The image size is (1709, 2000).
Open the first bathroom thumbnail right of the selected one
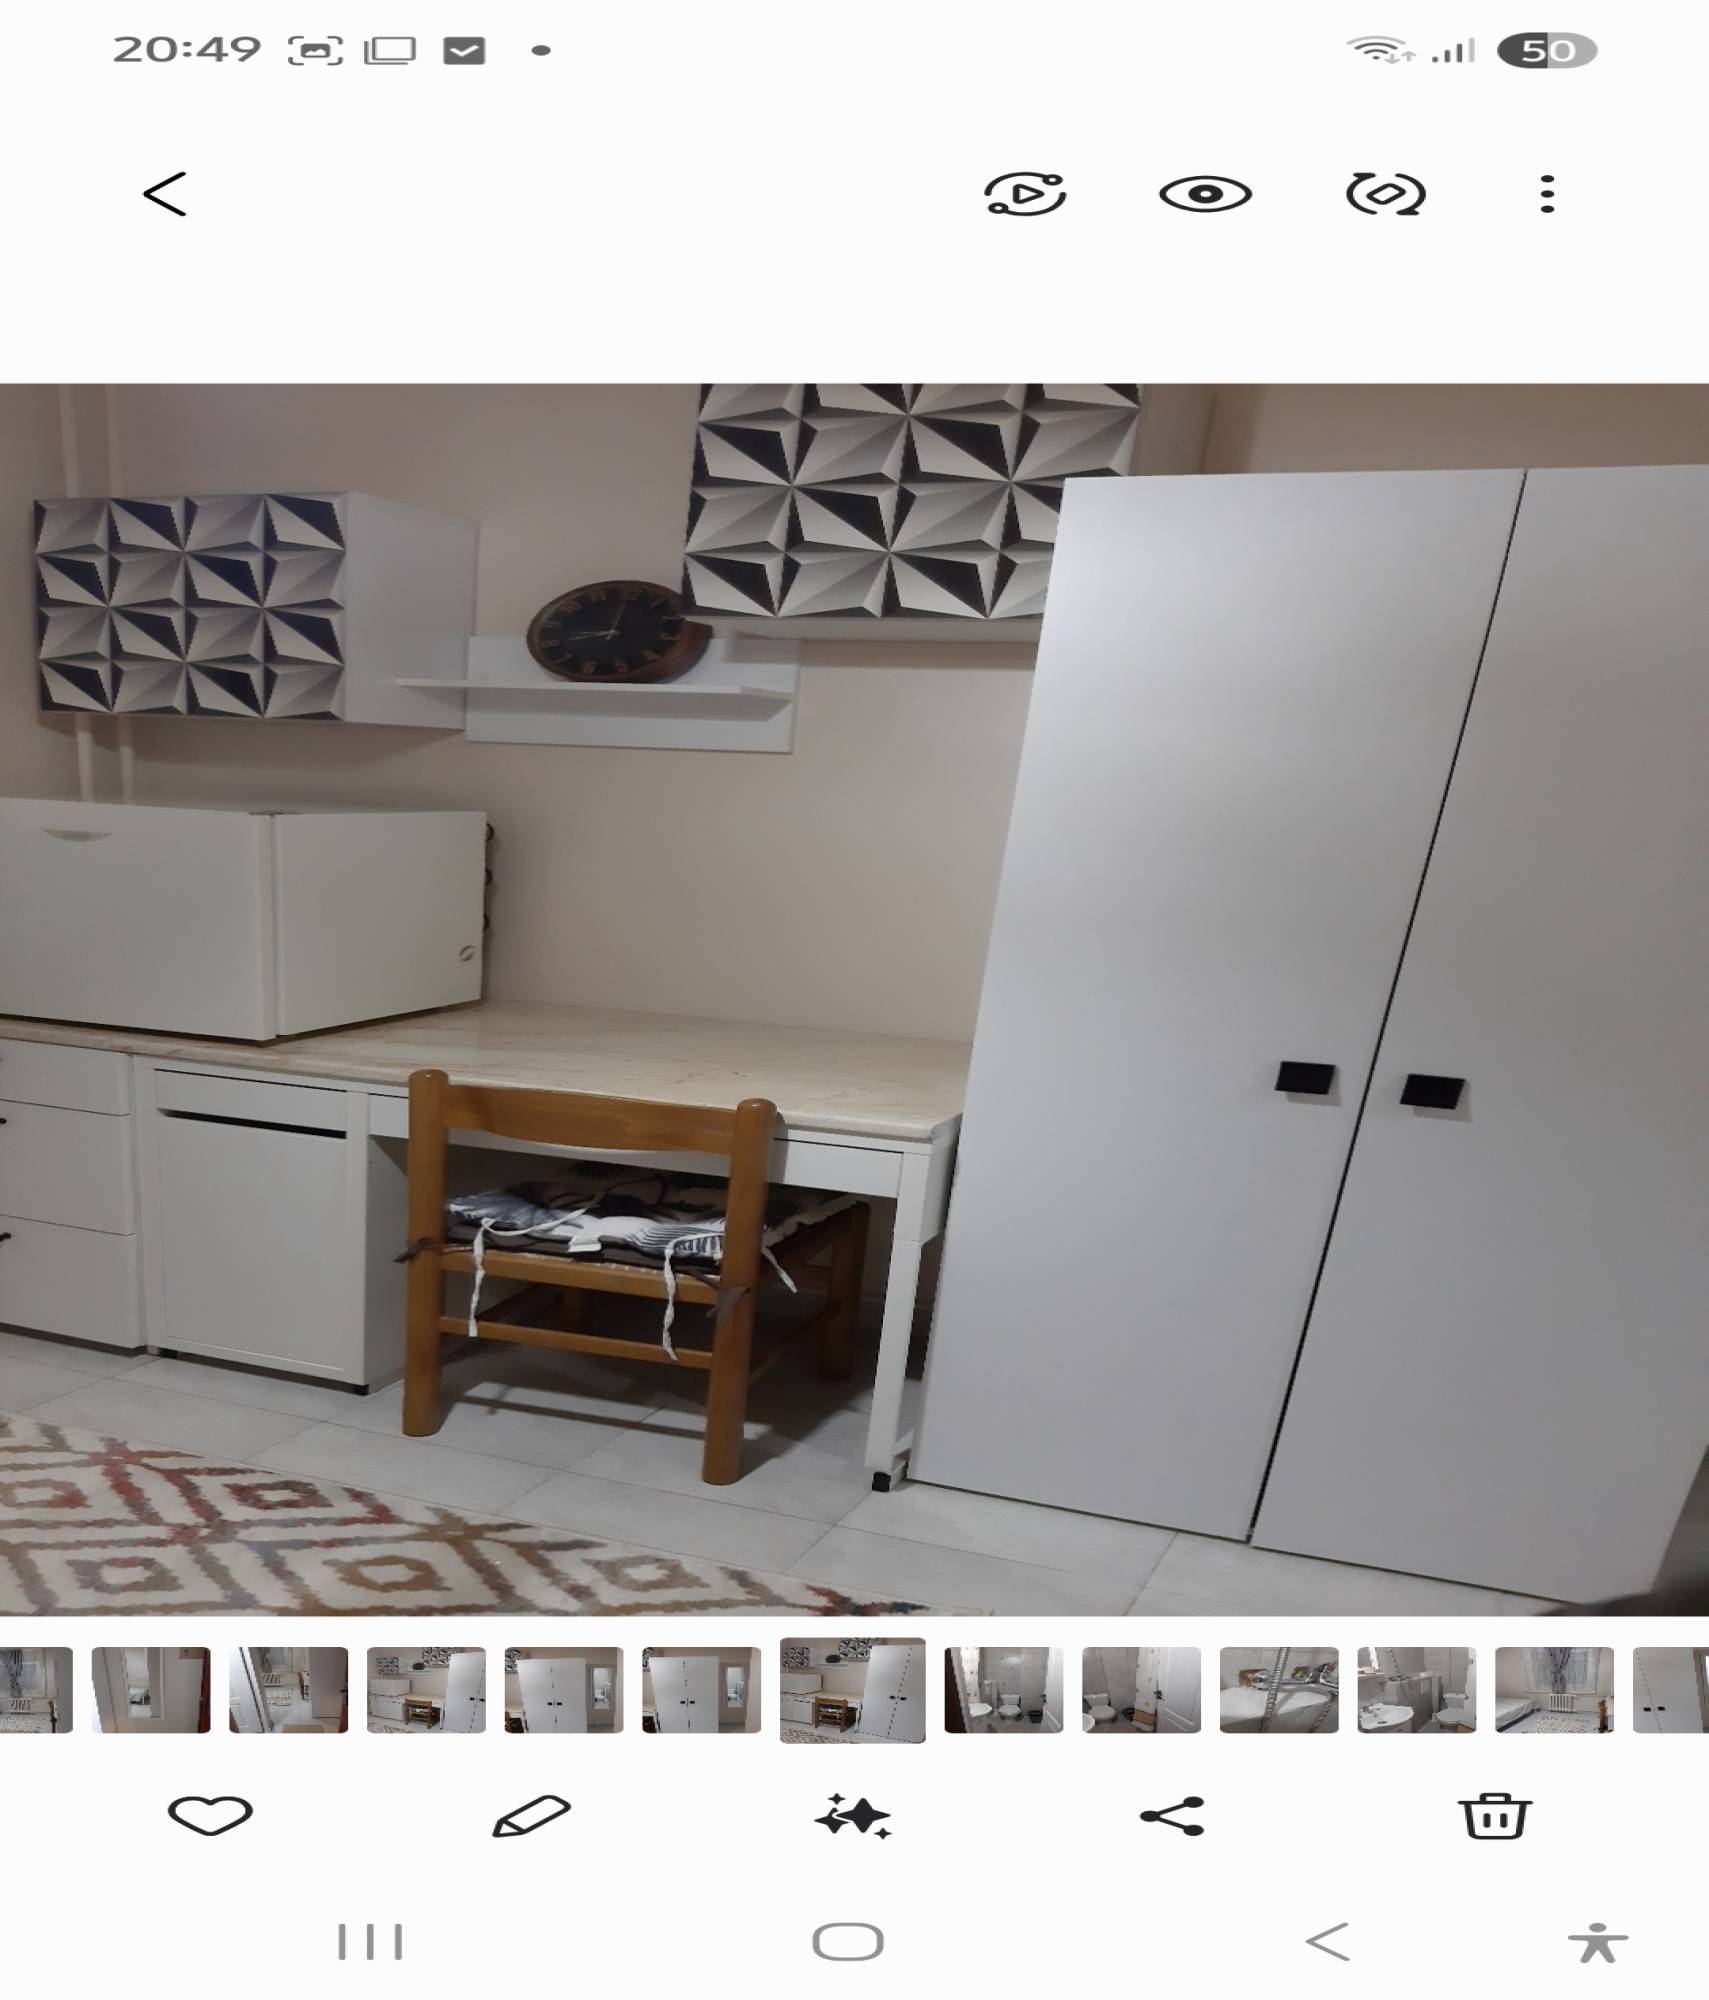point(1003,1690)
